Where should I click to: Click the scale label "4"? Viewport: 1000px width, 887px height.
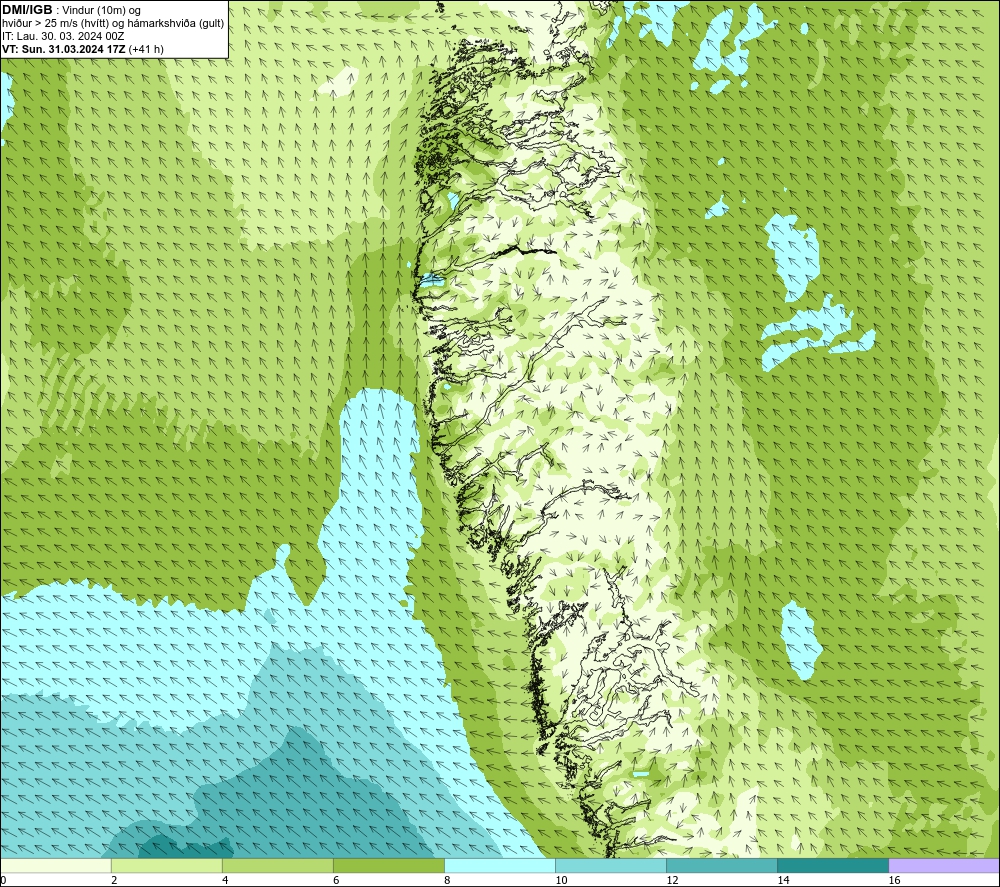tap(225, 881)
